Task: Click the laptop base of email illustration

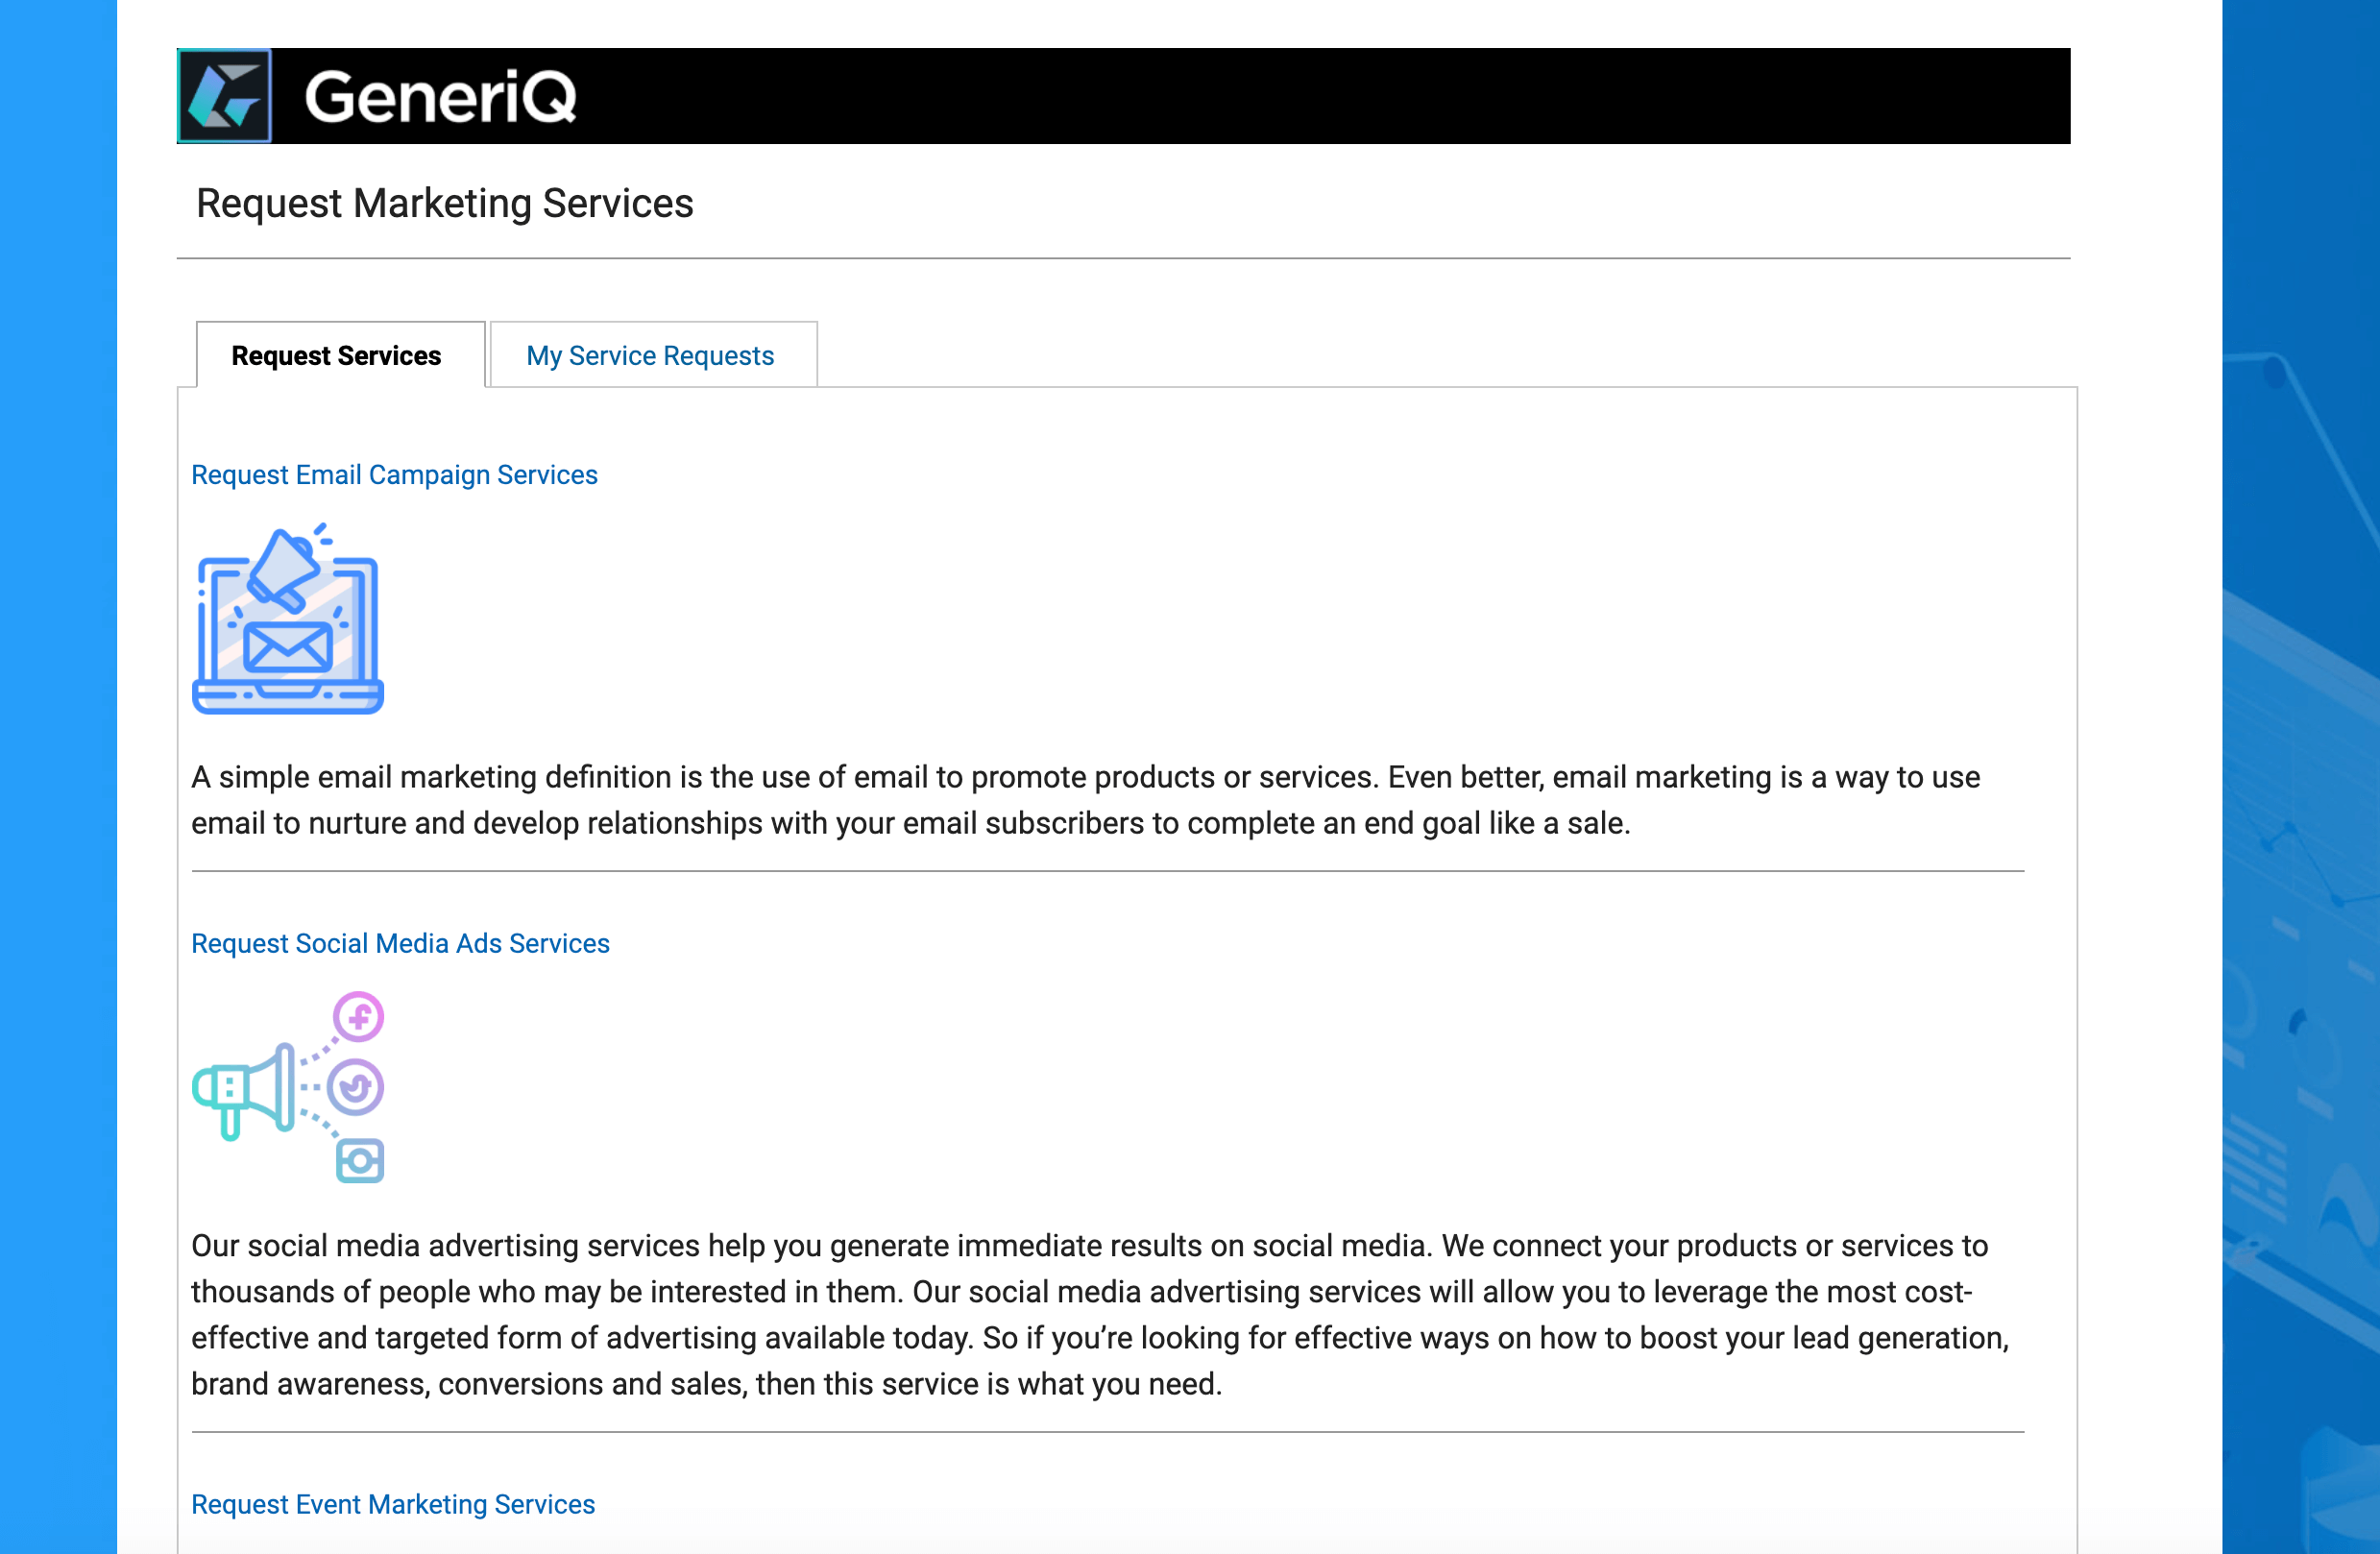Action: [288, 696]
